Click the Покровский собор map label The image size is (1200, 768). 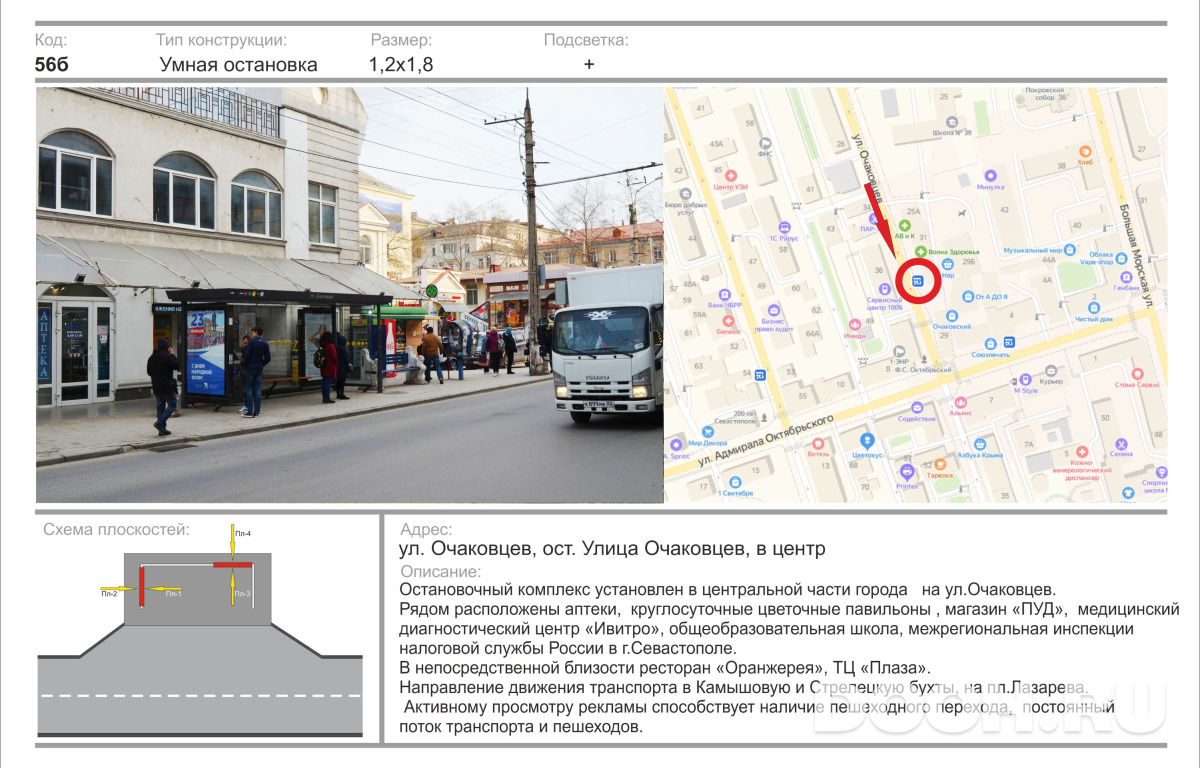1046,94
